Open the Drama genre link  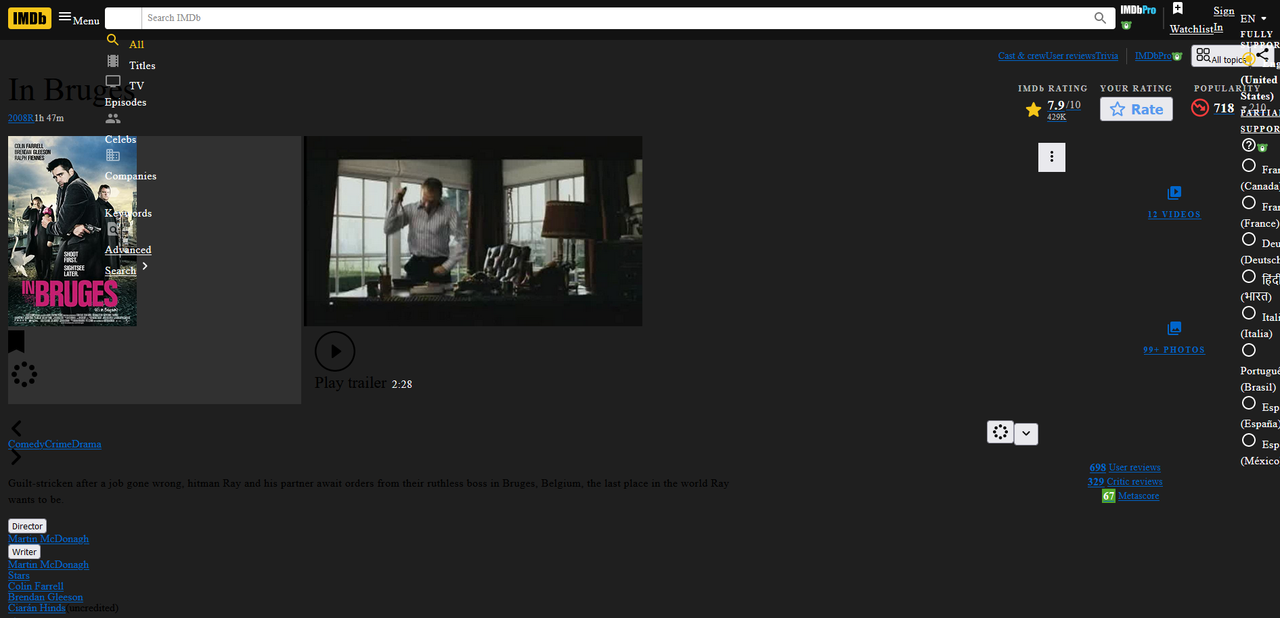(86, 444)
